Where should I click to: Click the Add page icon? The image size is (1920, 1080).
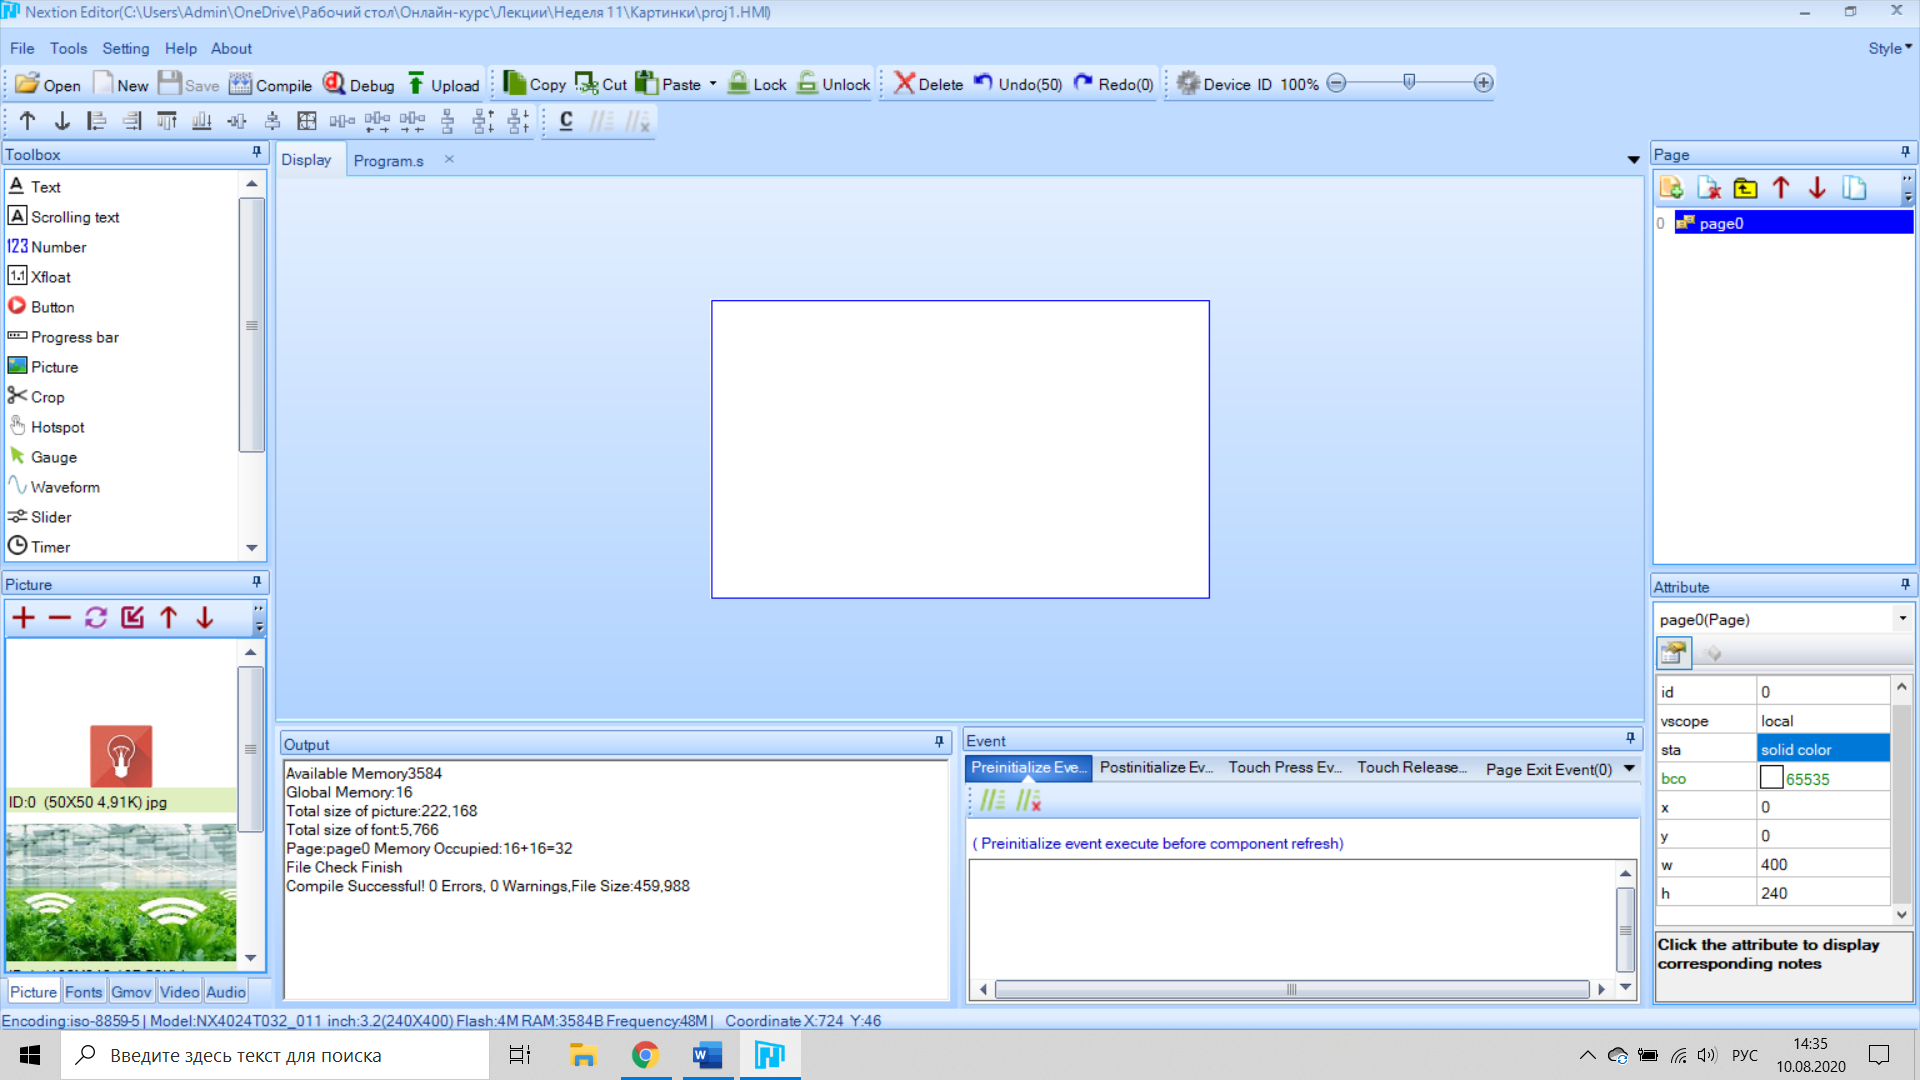[1671, 188]
